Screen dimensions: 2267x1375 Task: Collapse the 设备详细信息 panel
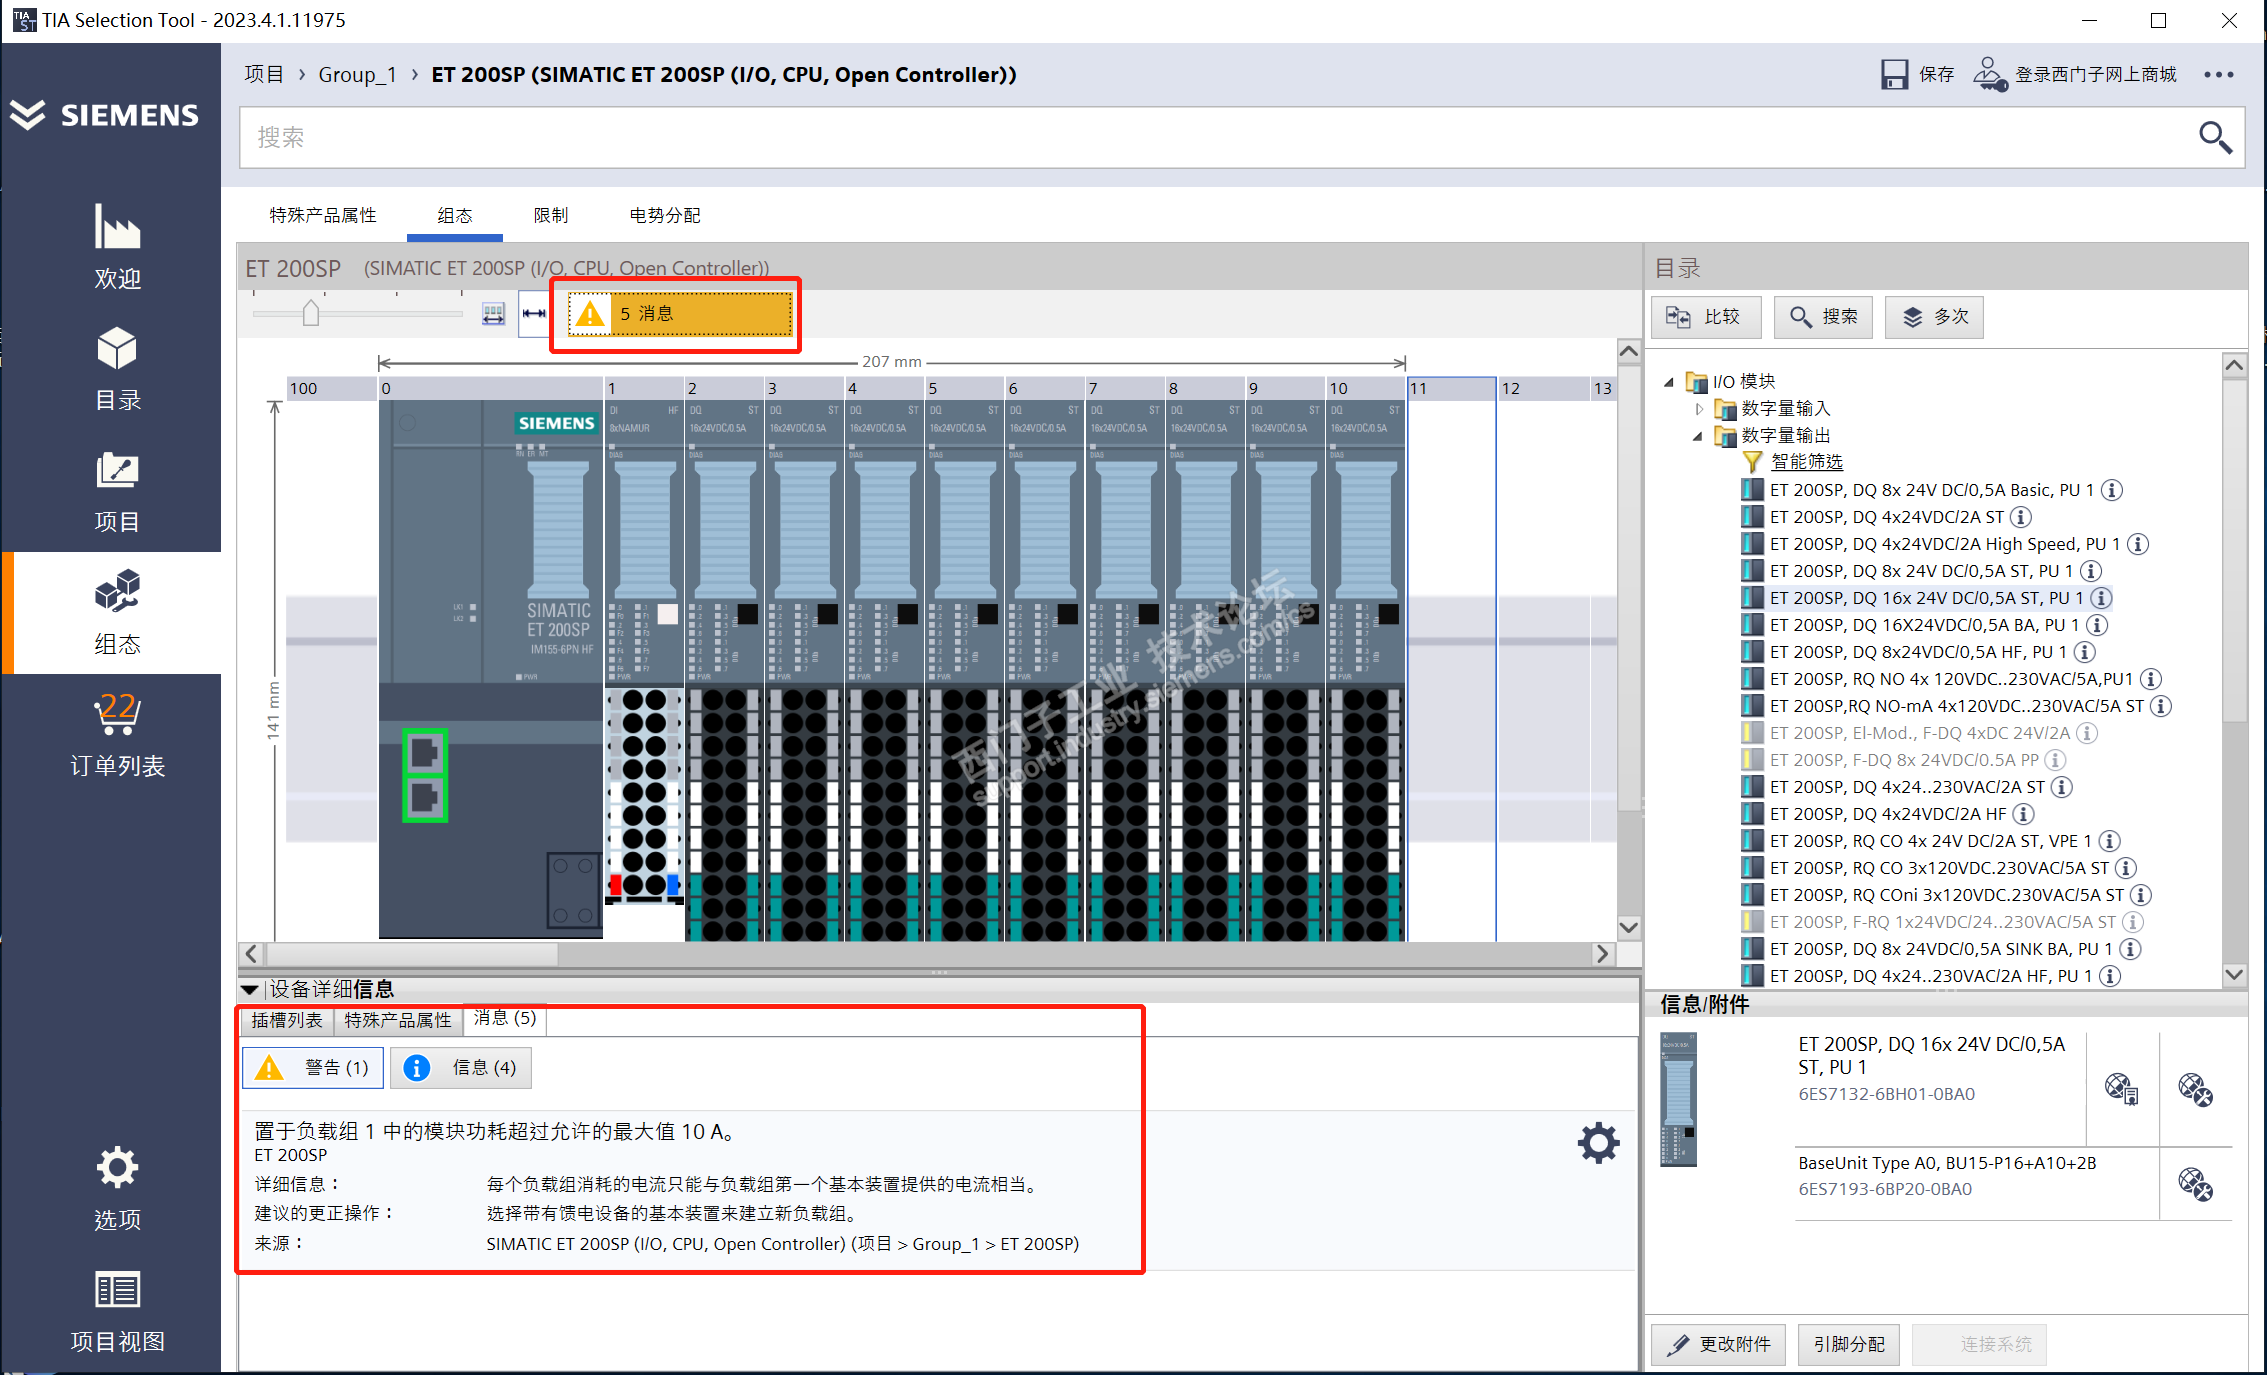pyautogui.click(x=250, y=990)
